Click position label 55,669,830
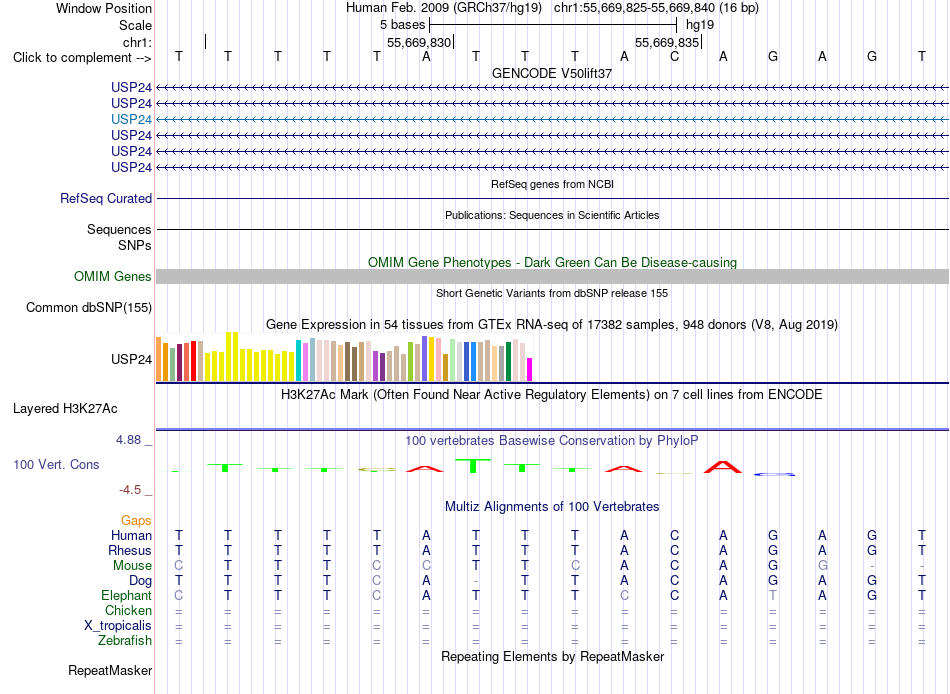This screenshot has width=950, height=694. 419,42
